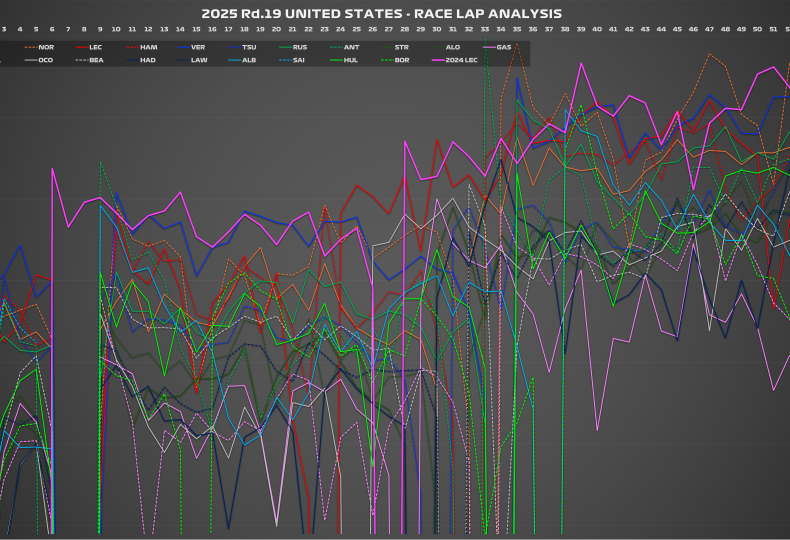
Task: Click the RUS legend entry
Action: (x=300, y=47)
